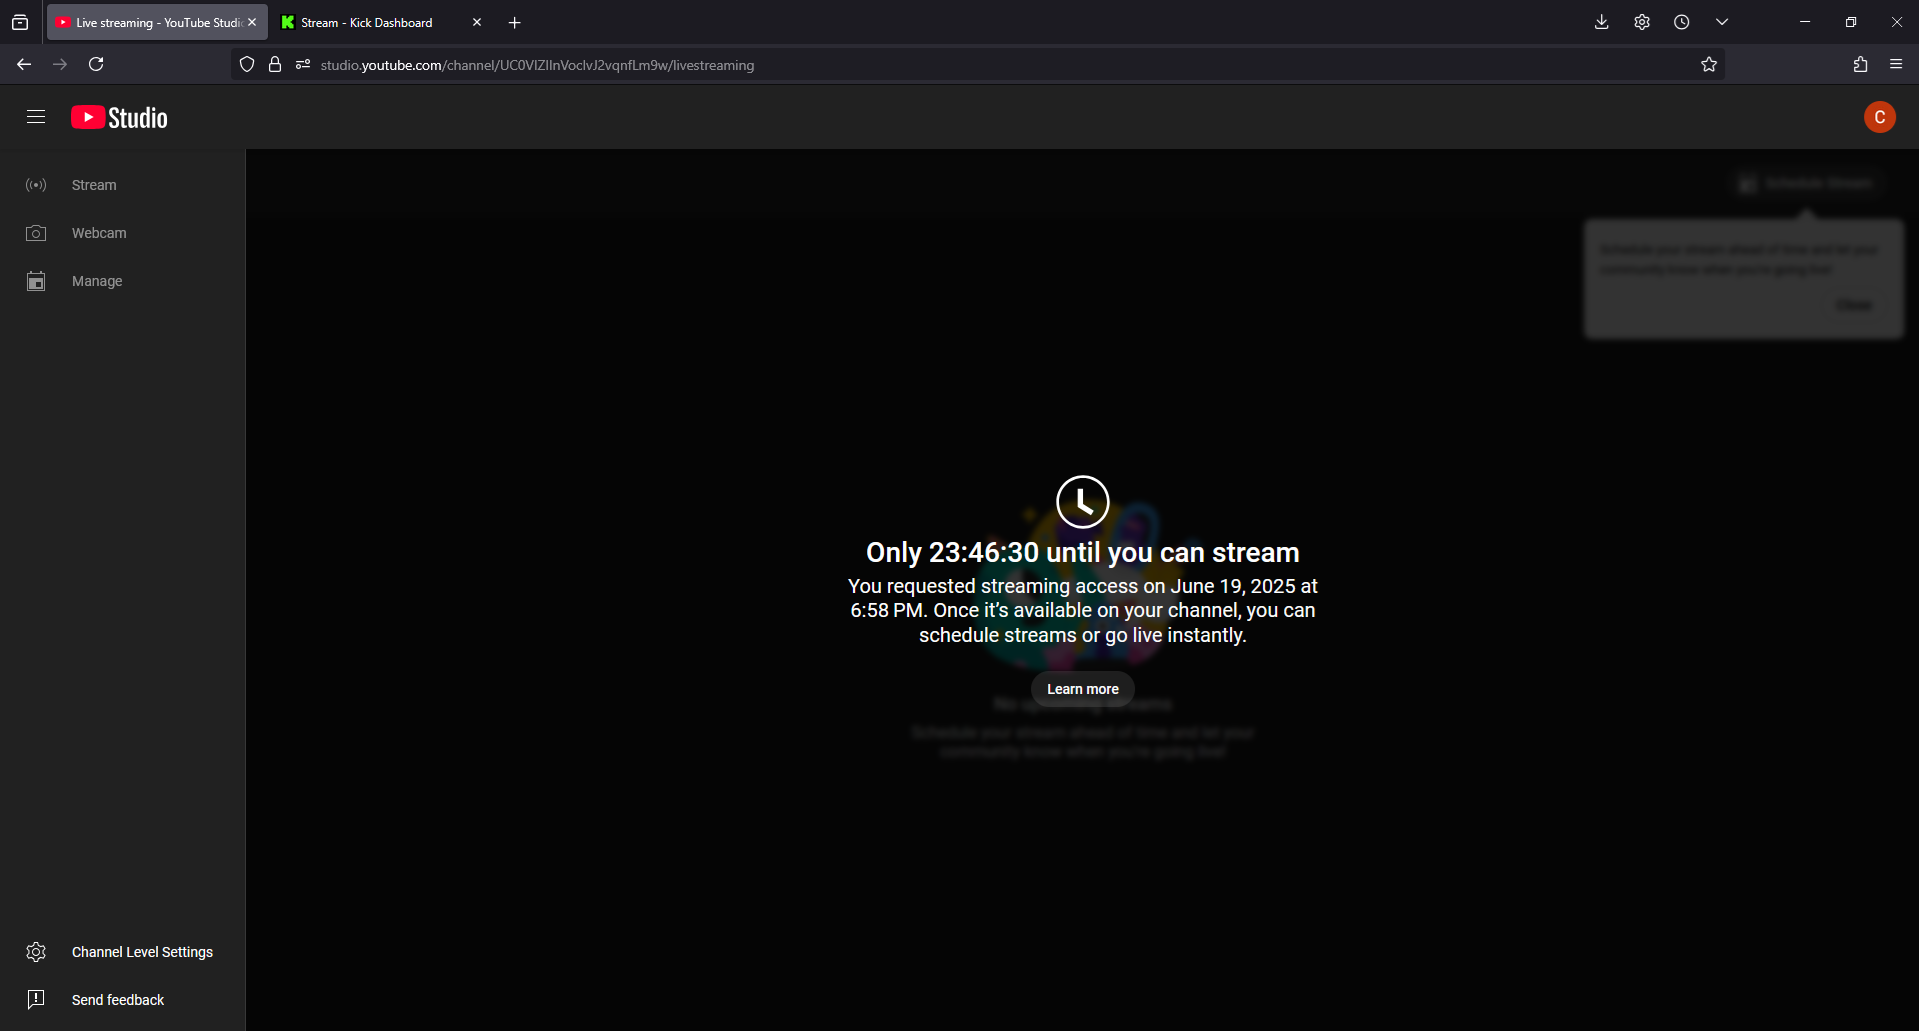
Task: Click the site security lock icon
Action: 275,65
